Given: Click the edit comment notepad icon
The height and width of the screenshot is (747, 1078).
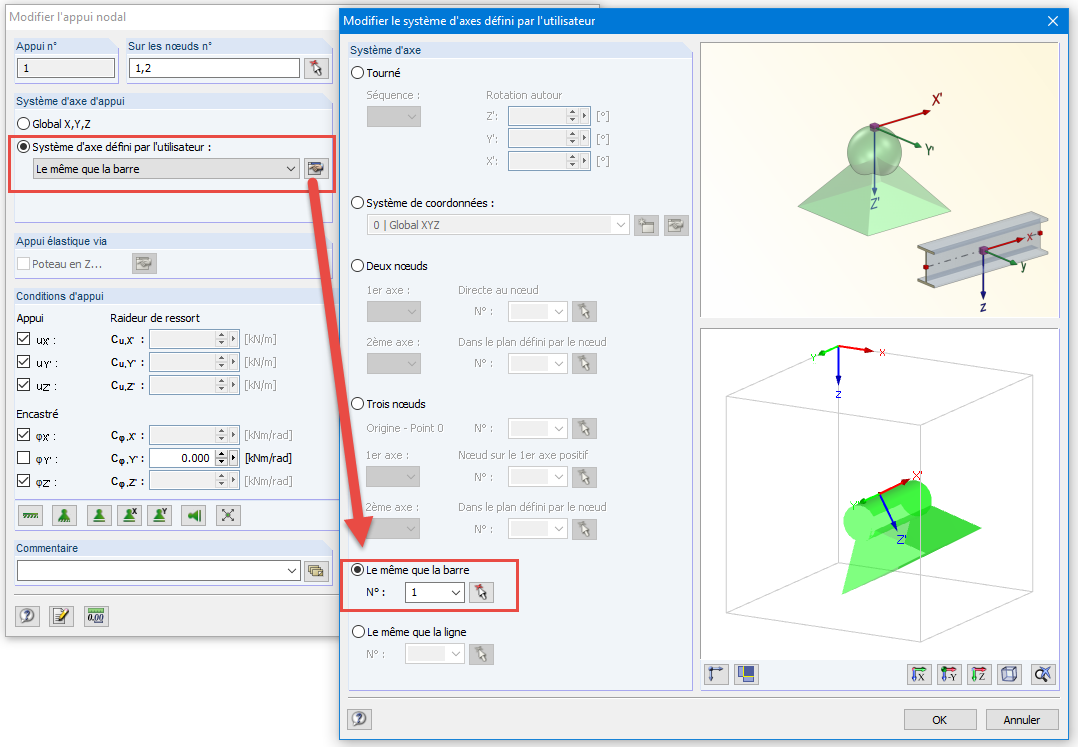Looking at the screenshot, I should [61, 616].
